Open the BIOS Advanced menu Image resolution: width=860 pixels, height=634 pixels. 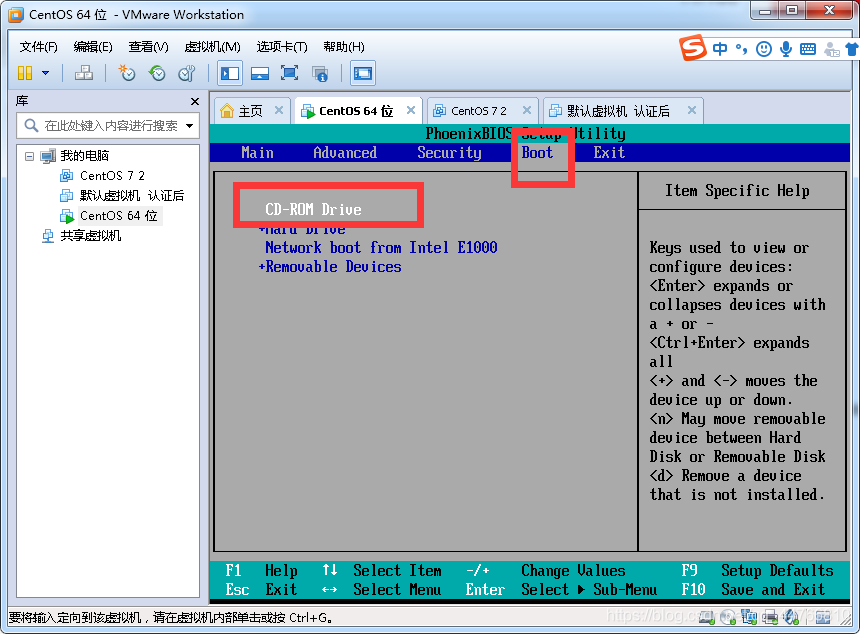345,152
